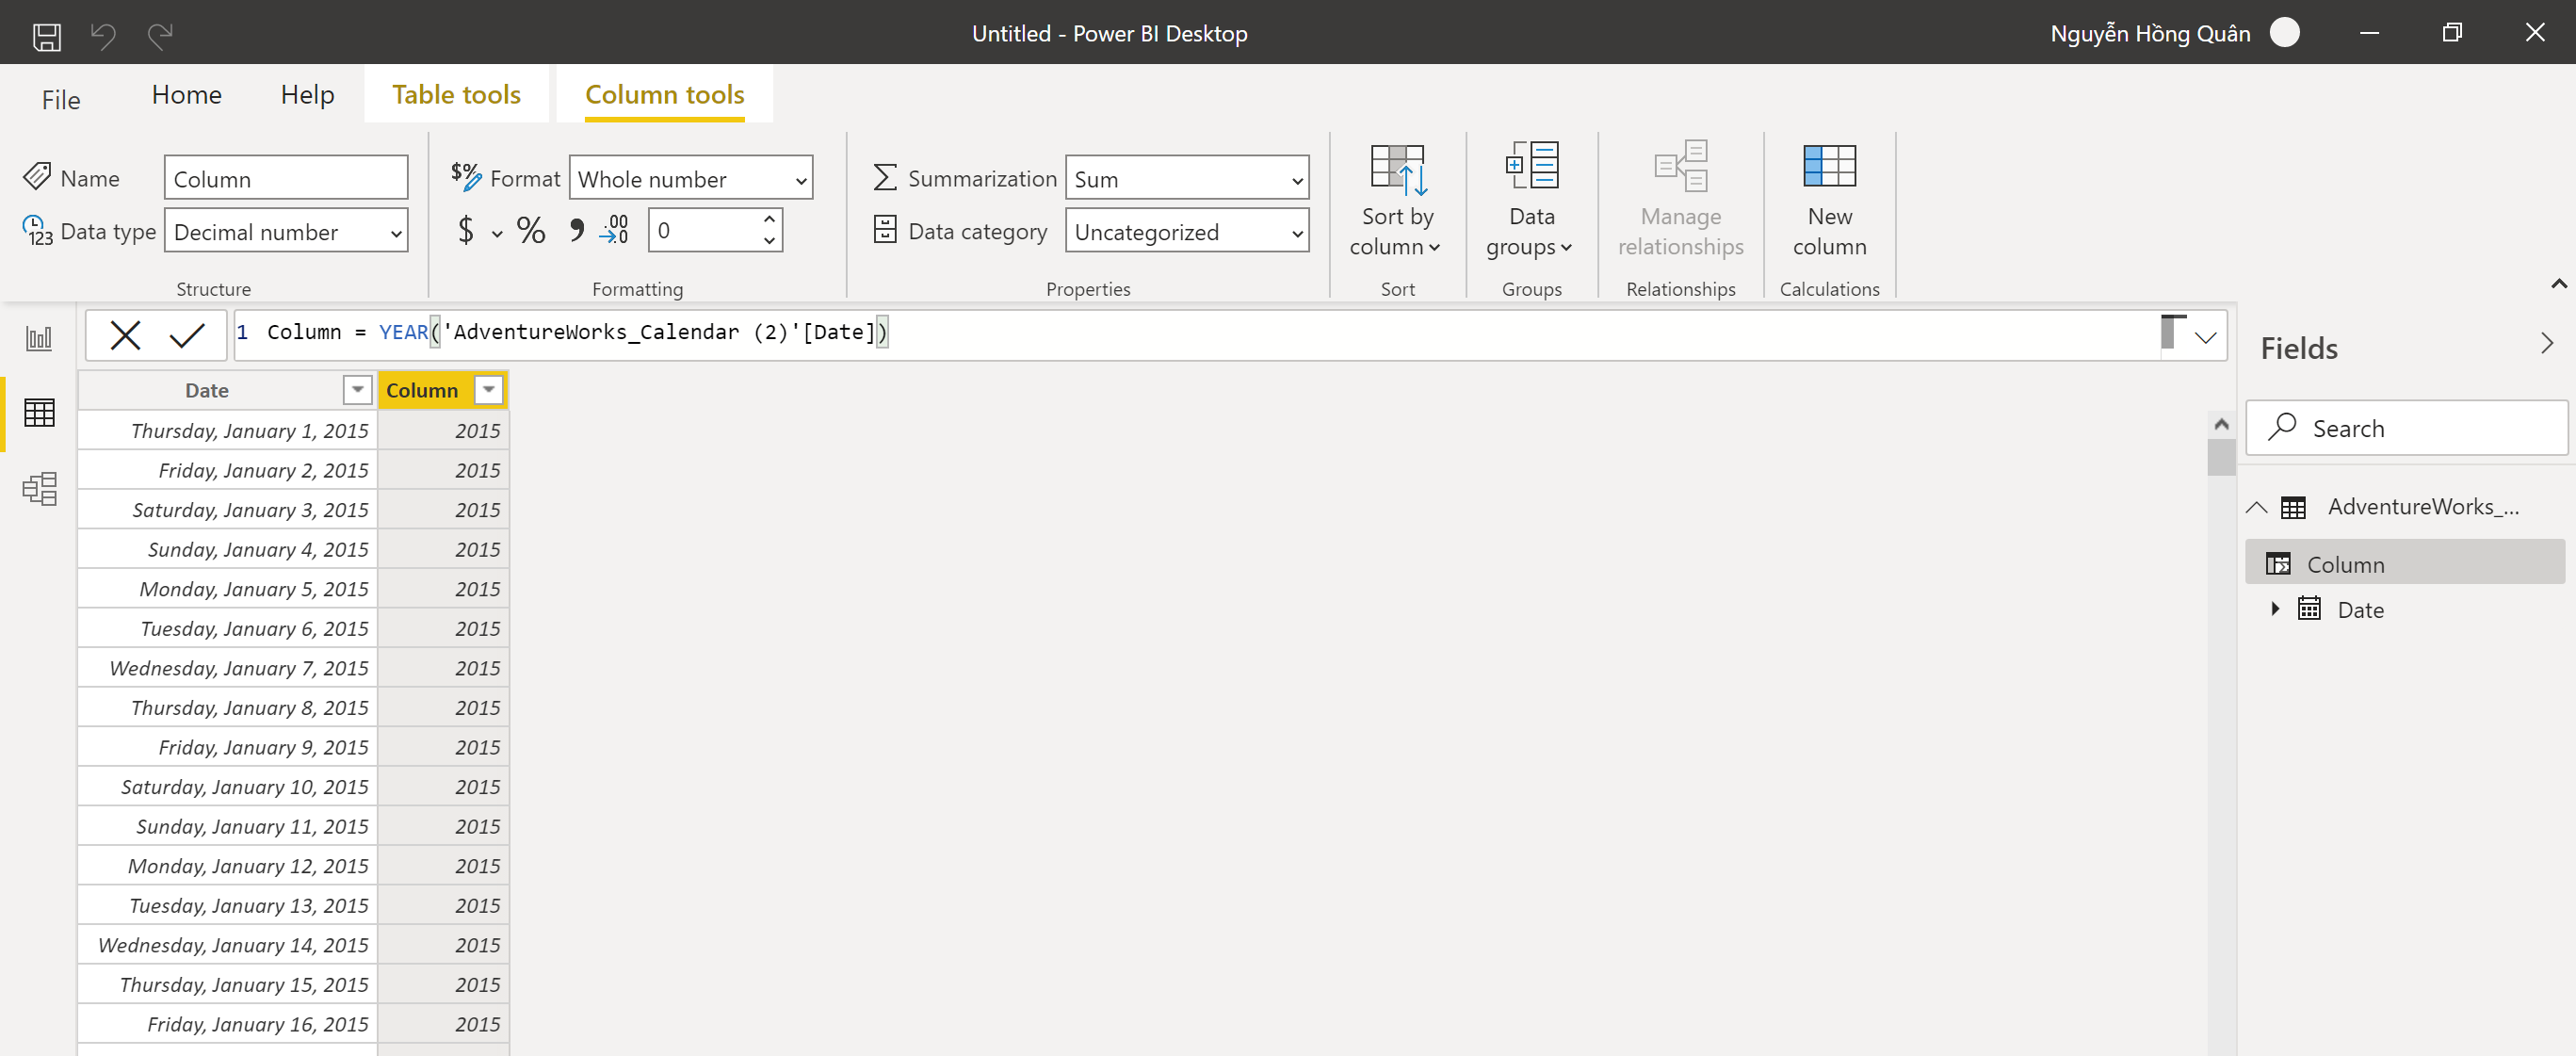Expand the formula bar chevron

tap(2205, 337)
